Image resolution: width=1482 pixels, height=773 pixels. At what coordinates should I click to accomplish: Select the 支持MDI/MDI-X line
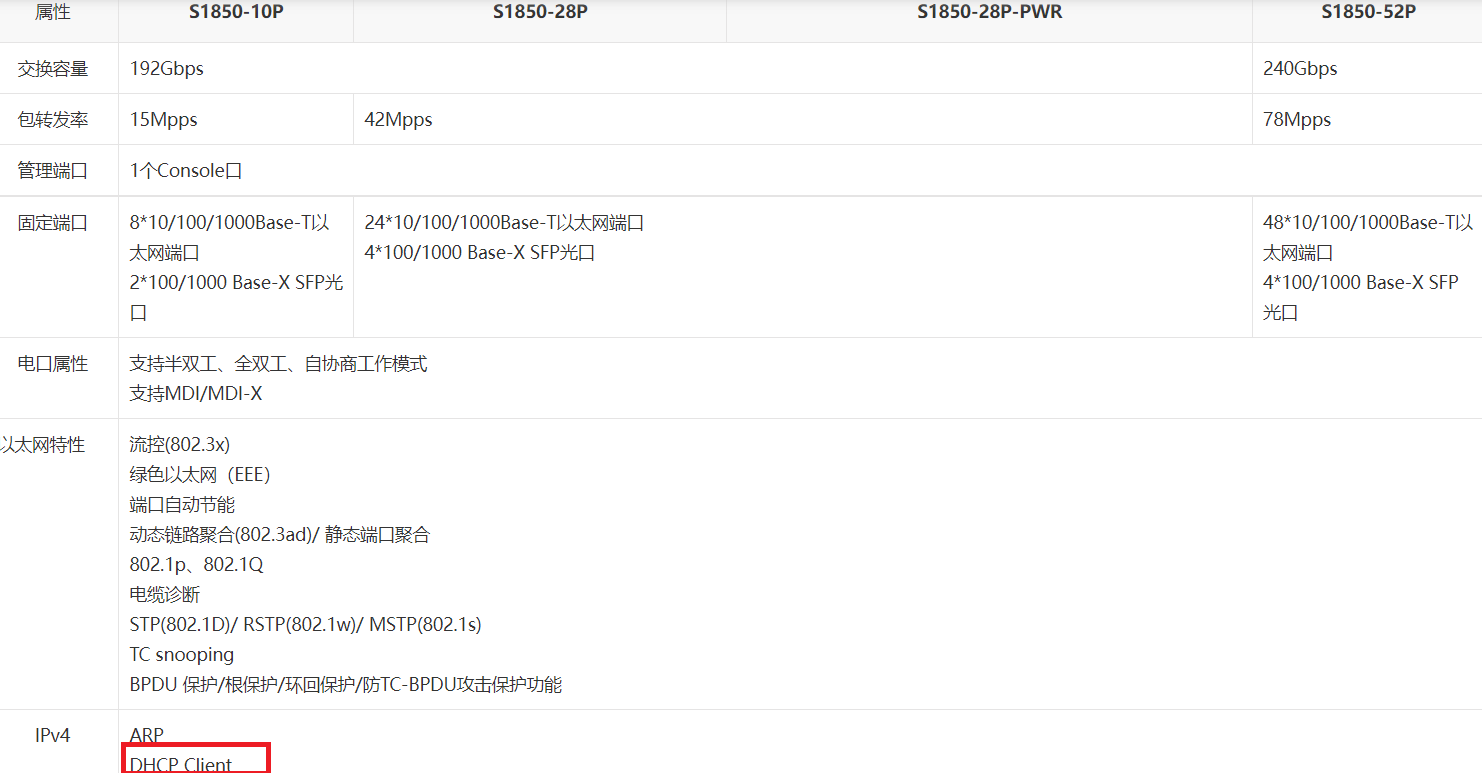click(x=196, y=394)
